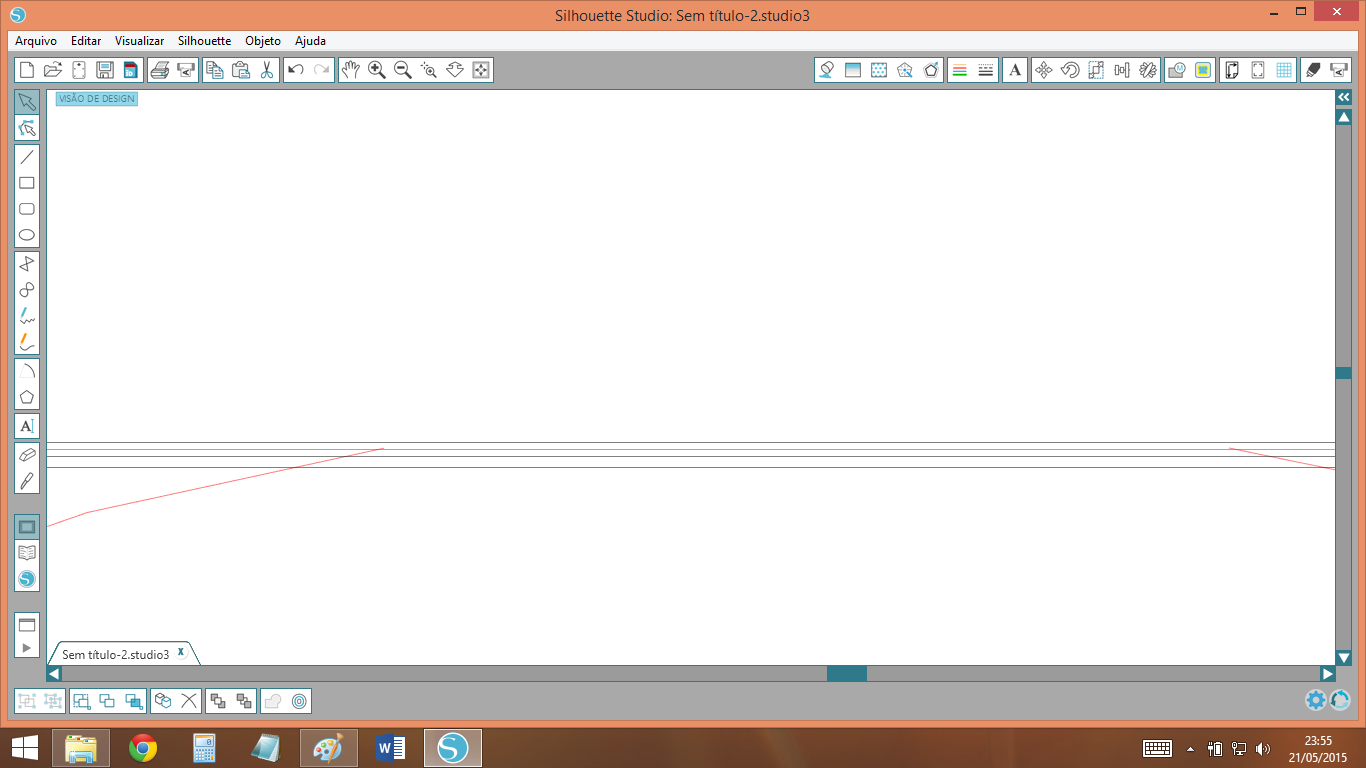
Task: Open the Rotate panel
Action: pyautogui.click(x=1070, y=70)
